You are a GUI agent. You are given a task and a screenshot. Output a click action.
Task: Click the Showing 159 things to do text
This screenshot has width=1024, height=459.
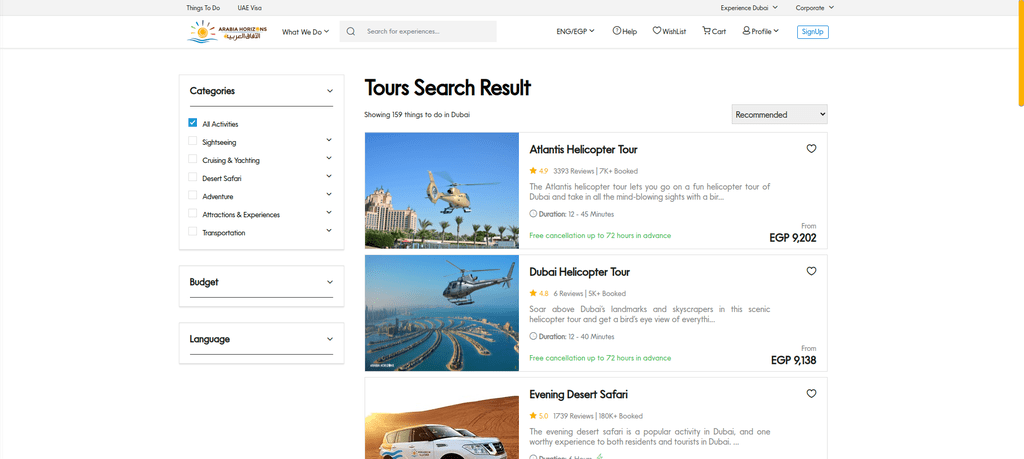click(417, 115)
